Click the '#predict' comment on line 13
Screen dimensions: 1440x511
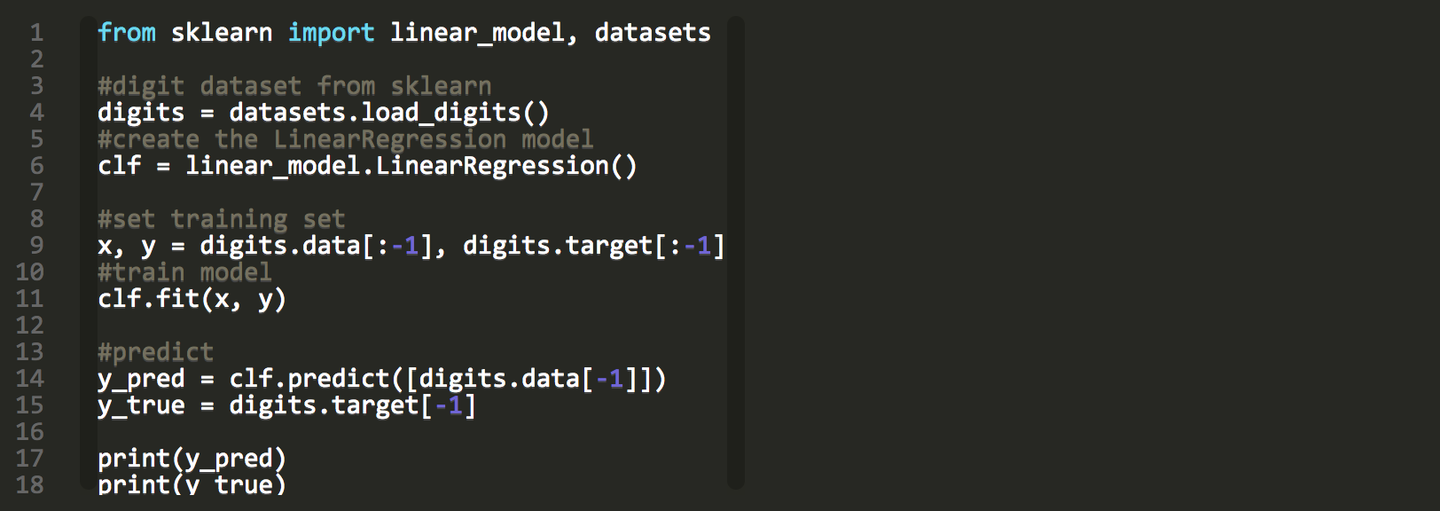tap(155, 352)
